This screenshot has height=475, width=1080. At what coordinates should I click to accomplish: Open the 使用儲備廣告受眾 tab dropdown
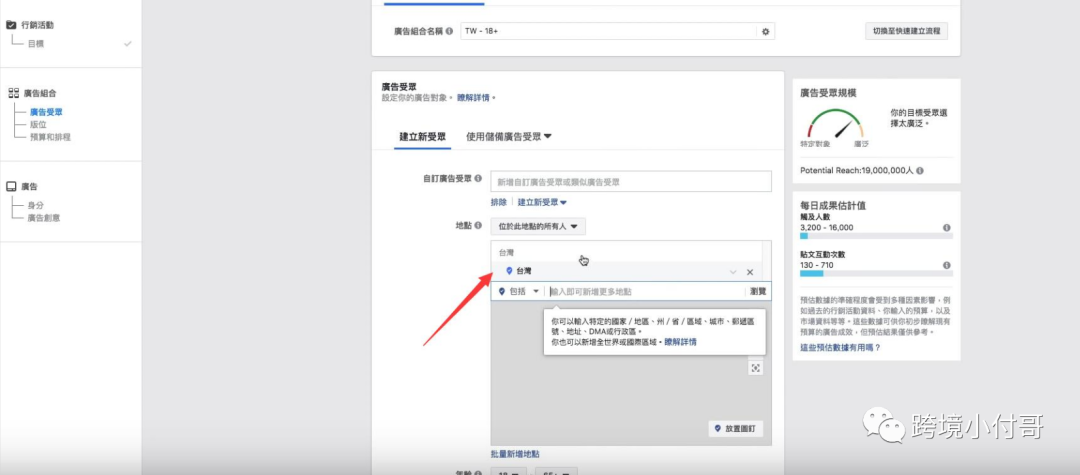click(x=509, y=136)
